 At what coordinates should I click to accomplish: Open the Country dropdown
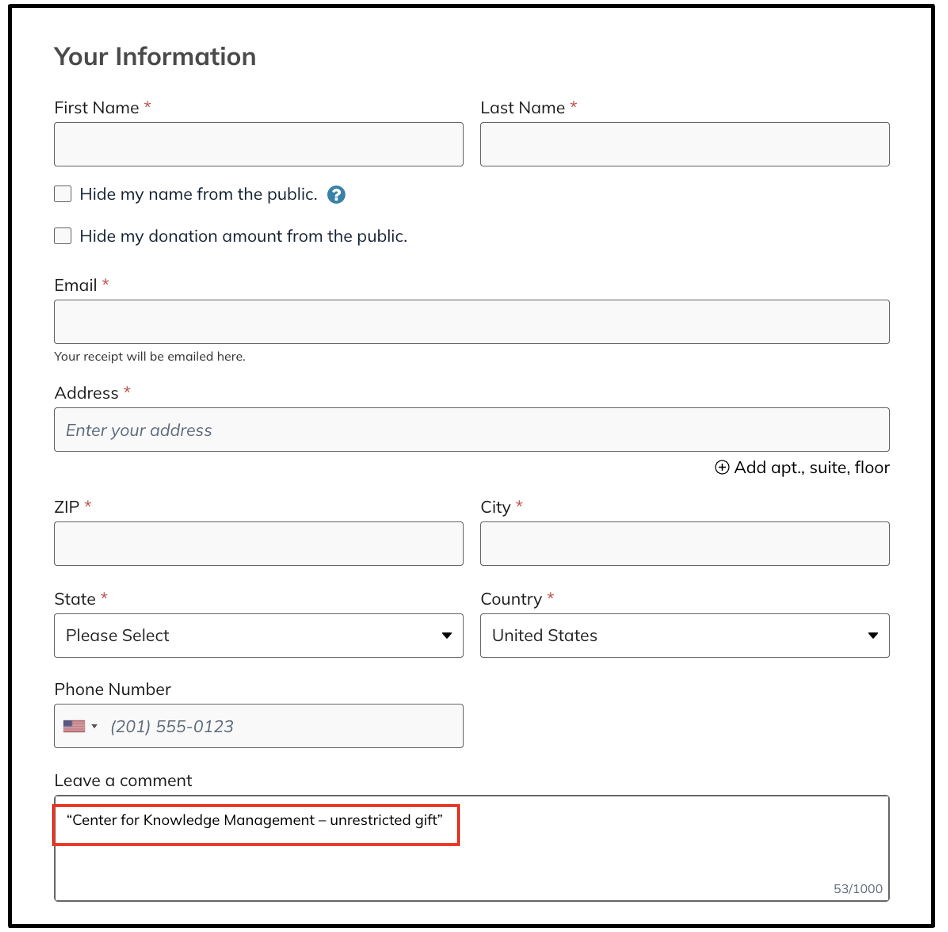point(685,635)
